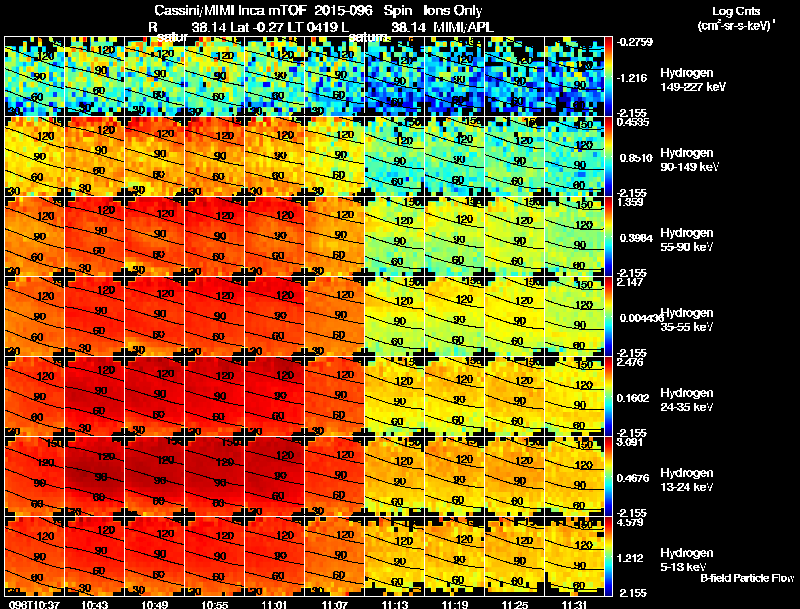The width and height of the screenshot is (800, 609).
Task: Select the 10:55 panel in the 55-90 keV row
Action: click(215, 237)
